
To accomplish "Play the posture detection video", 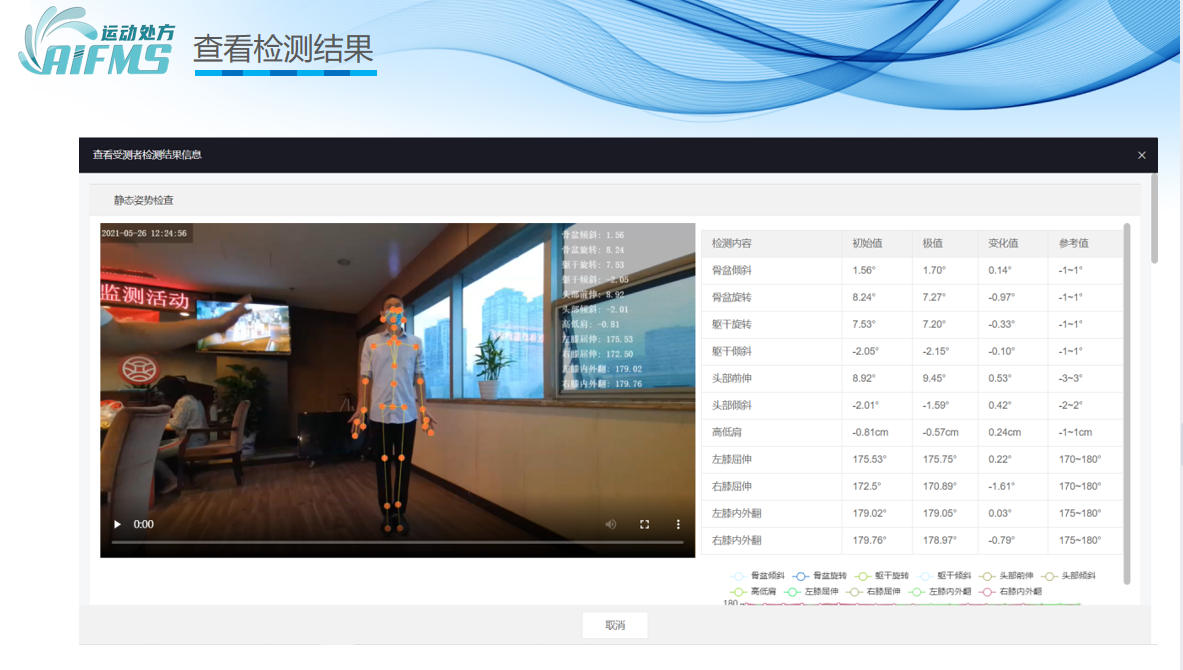I will (117, 524).
